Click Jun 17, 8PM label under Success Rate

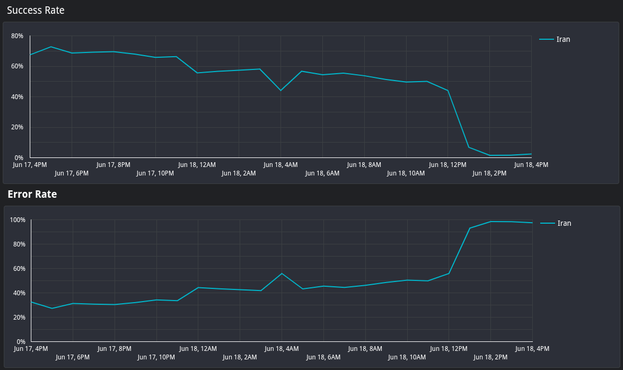[x=113, y=165]
